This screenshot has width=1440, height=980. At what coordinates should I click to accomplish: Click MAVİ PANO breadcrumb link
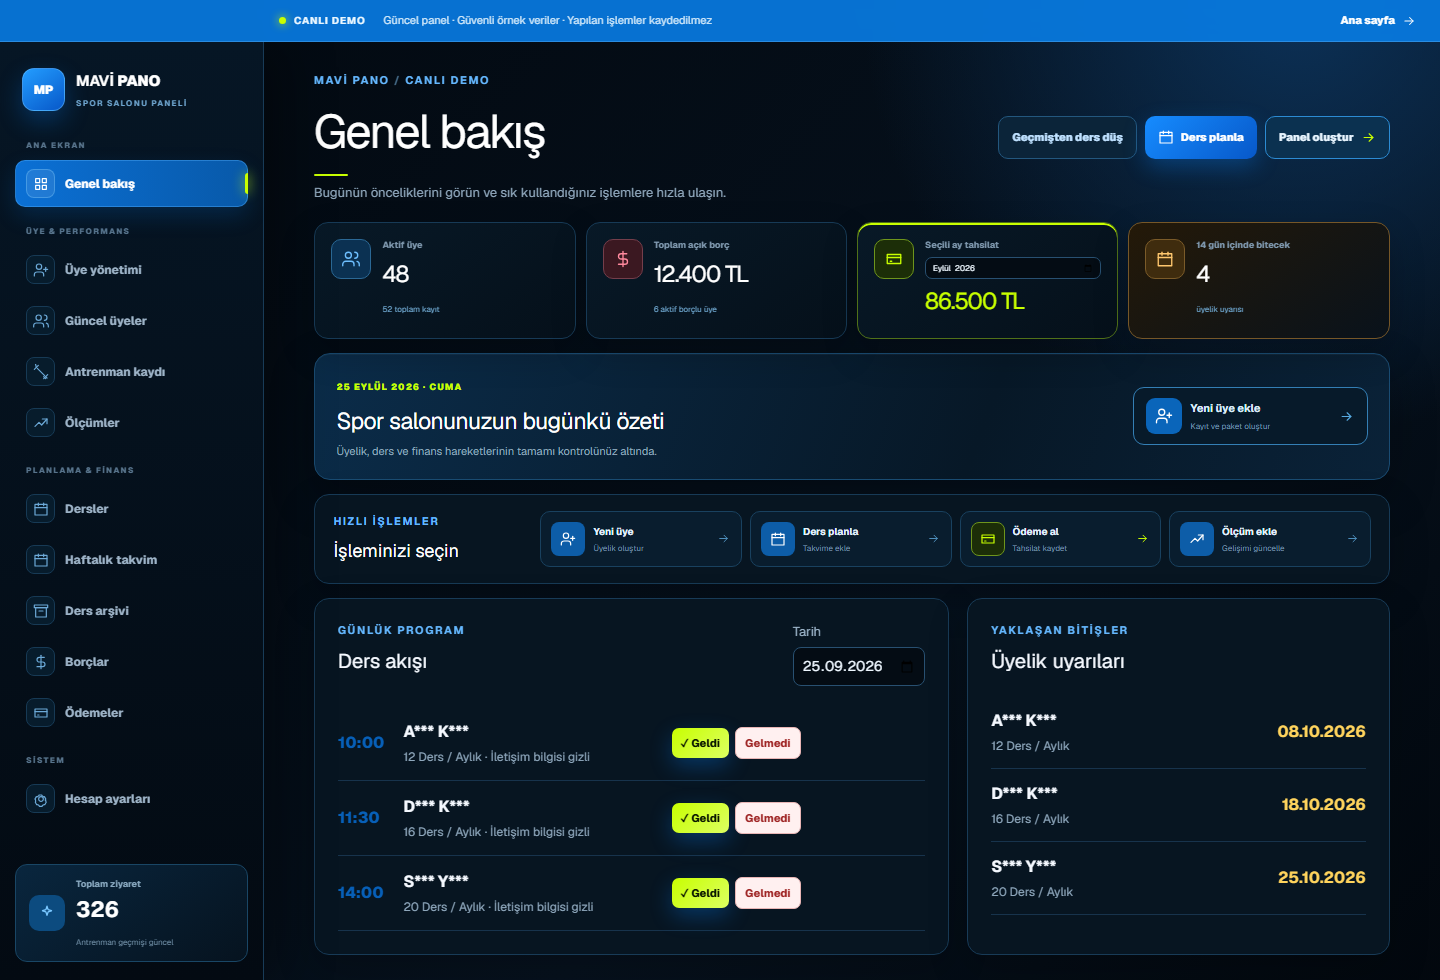tap(351, 80)
